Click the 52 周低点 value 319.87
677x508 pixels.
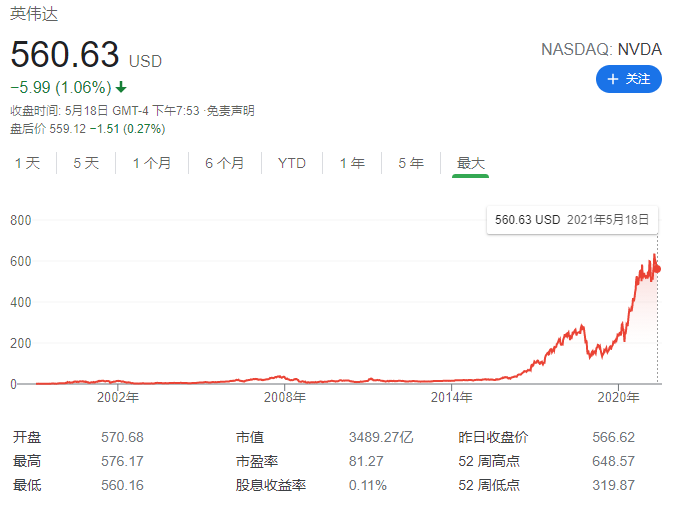pos(614,485)
